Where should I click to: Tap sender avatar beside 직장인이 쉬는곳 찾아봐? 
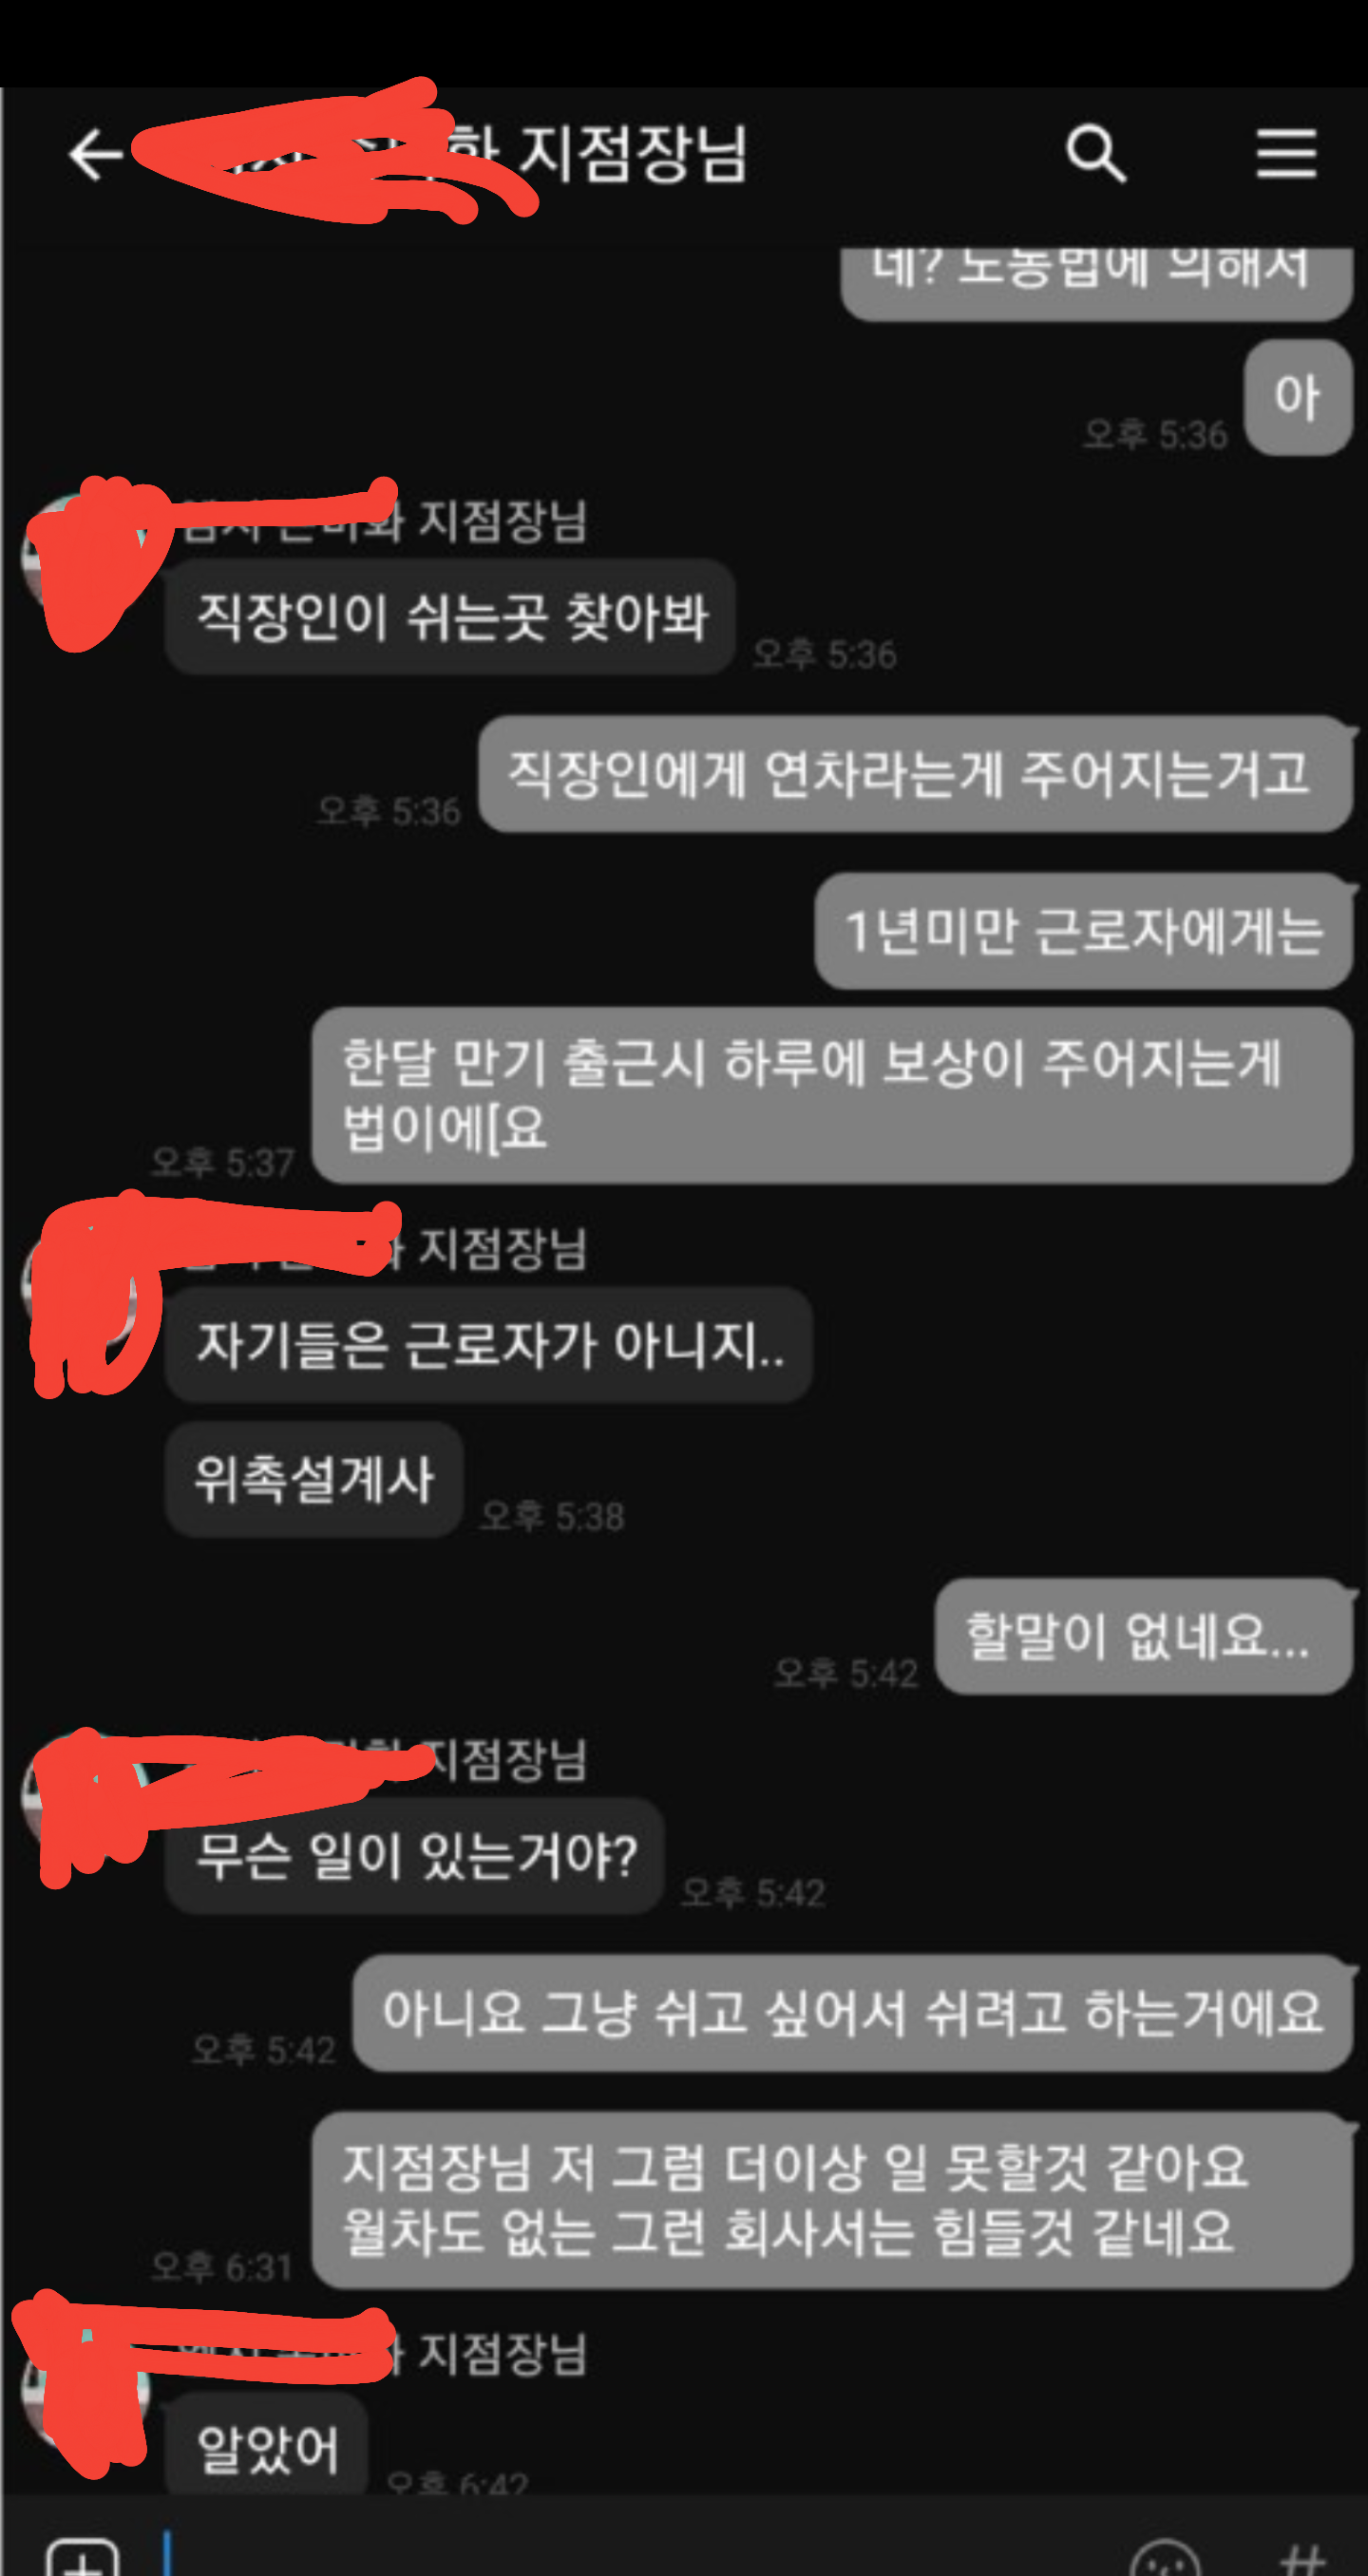point(85,555)
